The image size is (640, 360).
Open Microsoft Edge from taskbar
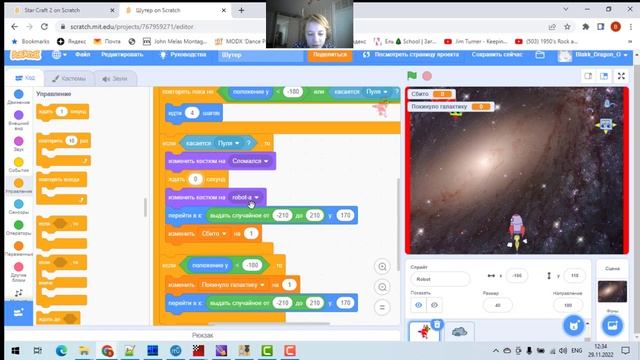[61, 351]
